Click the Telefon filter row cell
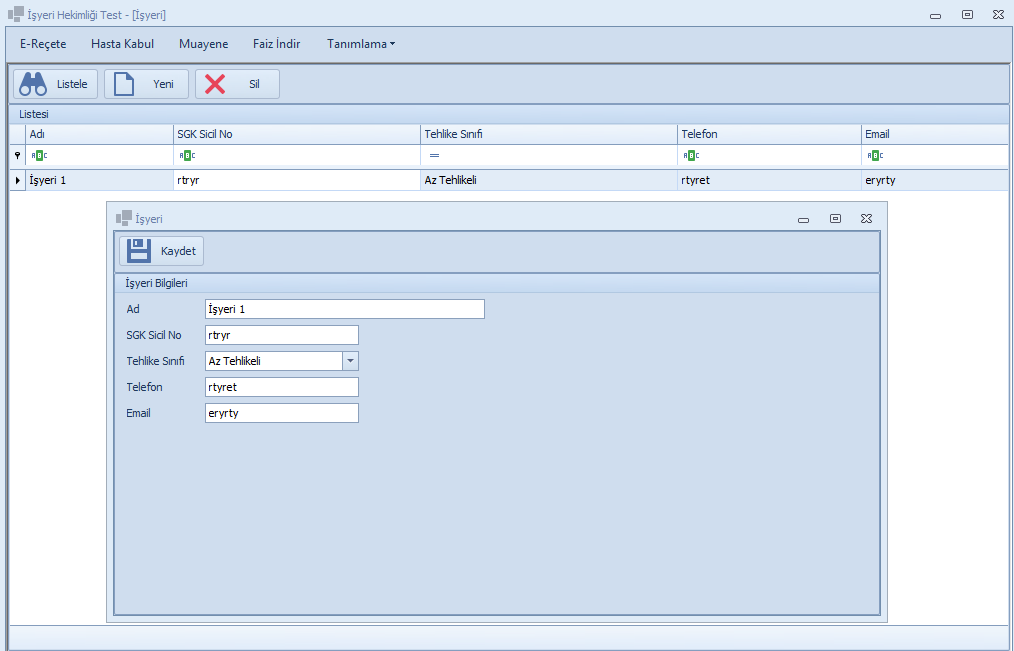Image resolution: width=1014 pixels, height=651 pixels. pos(770,155)
